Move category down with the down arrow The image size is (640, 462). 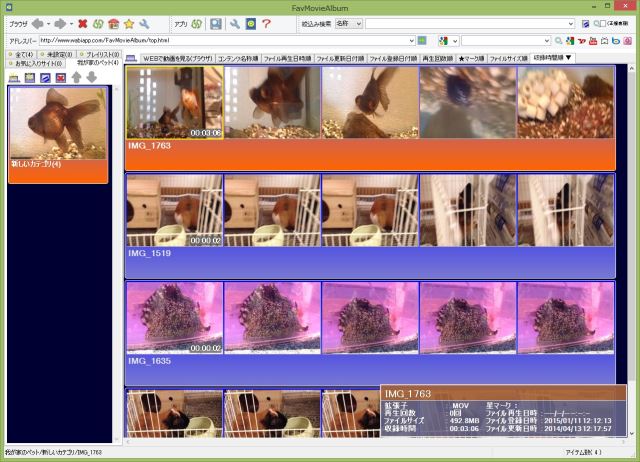point(91,78)
